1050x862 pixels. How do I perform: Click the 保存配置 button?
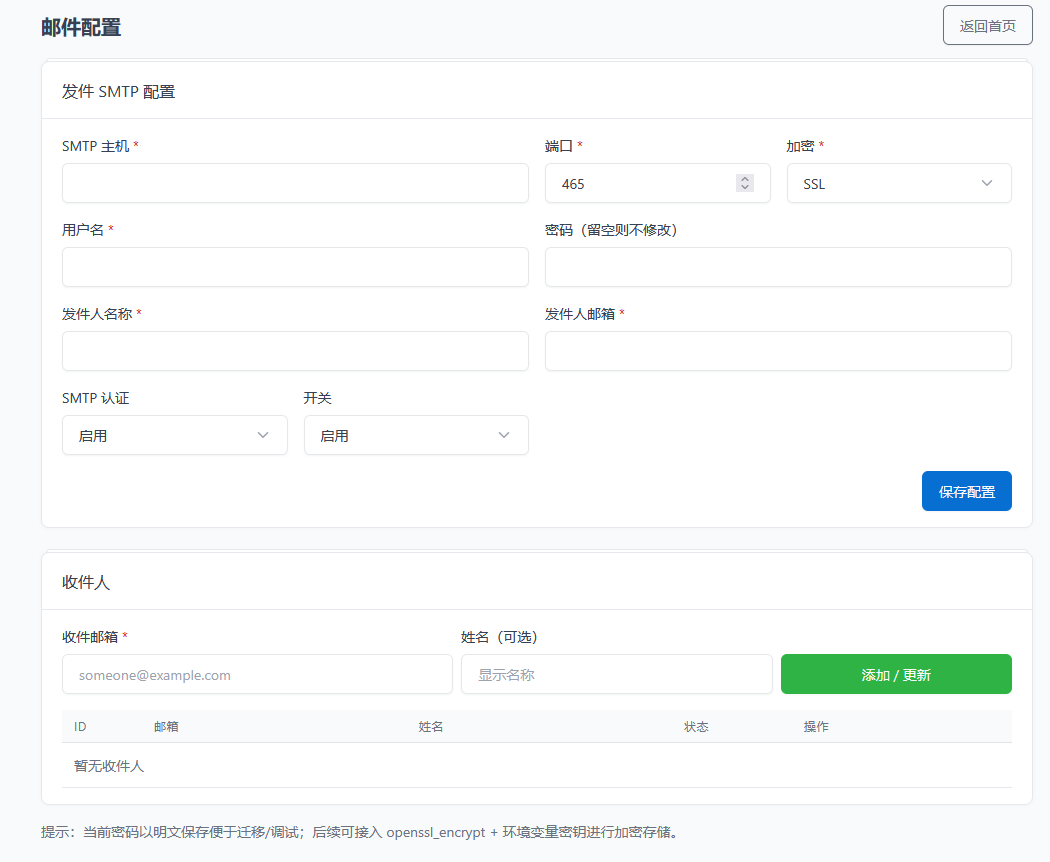pyautogui.click(x=966, y=491)
